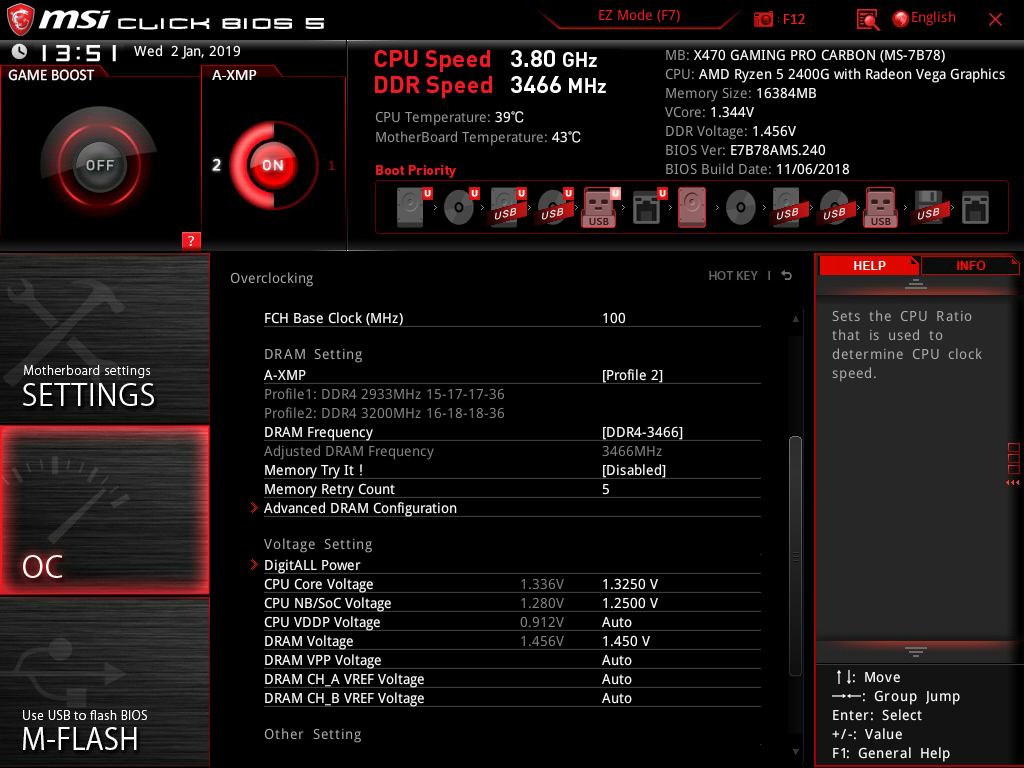Change the DRAM VPP Voltage Auto value
The width and height of the screenshot is (1024, 768).
click(x=616, y=660)
